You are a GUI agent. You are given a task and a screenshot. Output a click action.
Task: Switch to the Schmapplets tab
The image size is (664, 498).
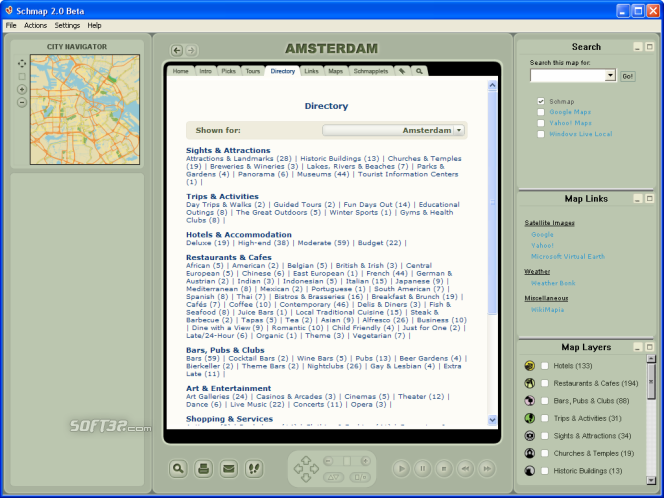pos(371,71)
